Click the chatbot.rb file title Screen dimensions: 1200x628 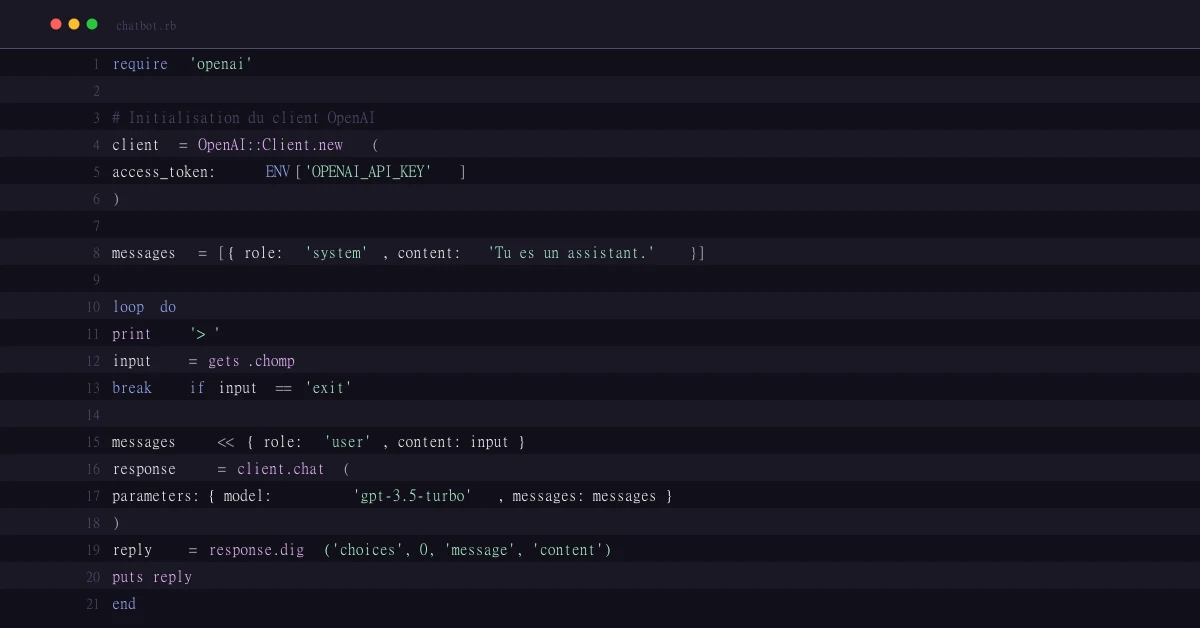point(146,25)
